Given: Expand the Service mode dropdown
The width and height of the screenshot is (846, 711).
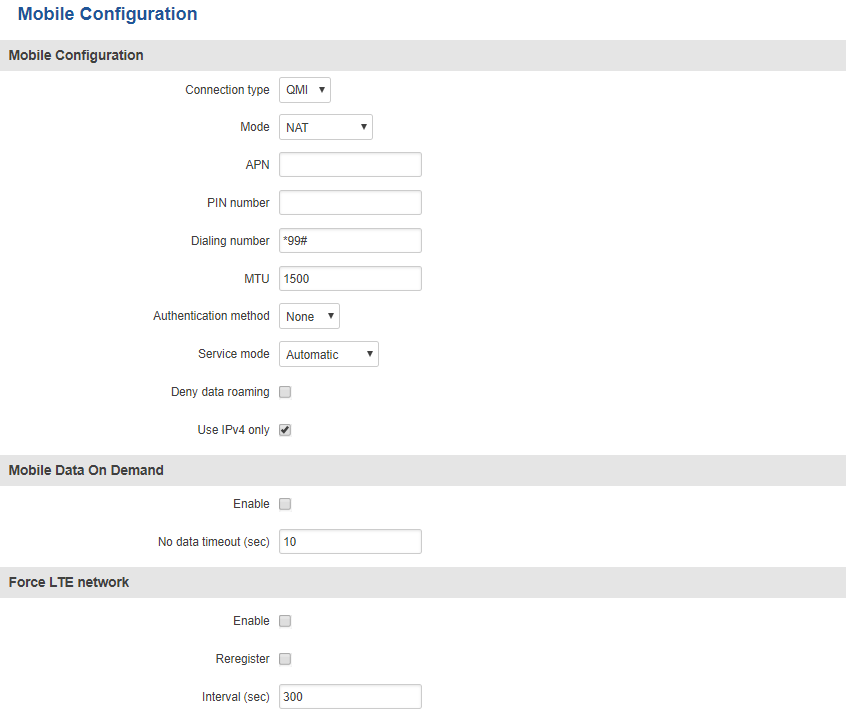Looking at the screenshot, I should [328, 354].
